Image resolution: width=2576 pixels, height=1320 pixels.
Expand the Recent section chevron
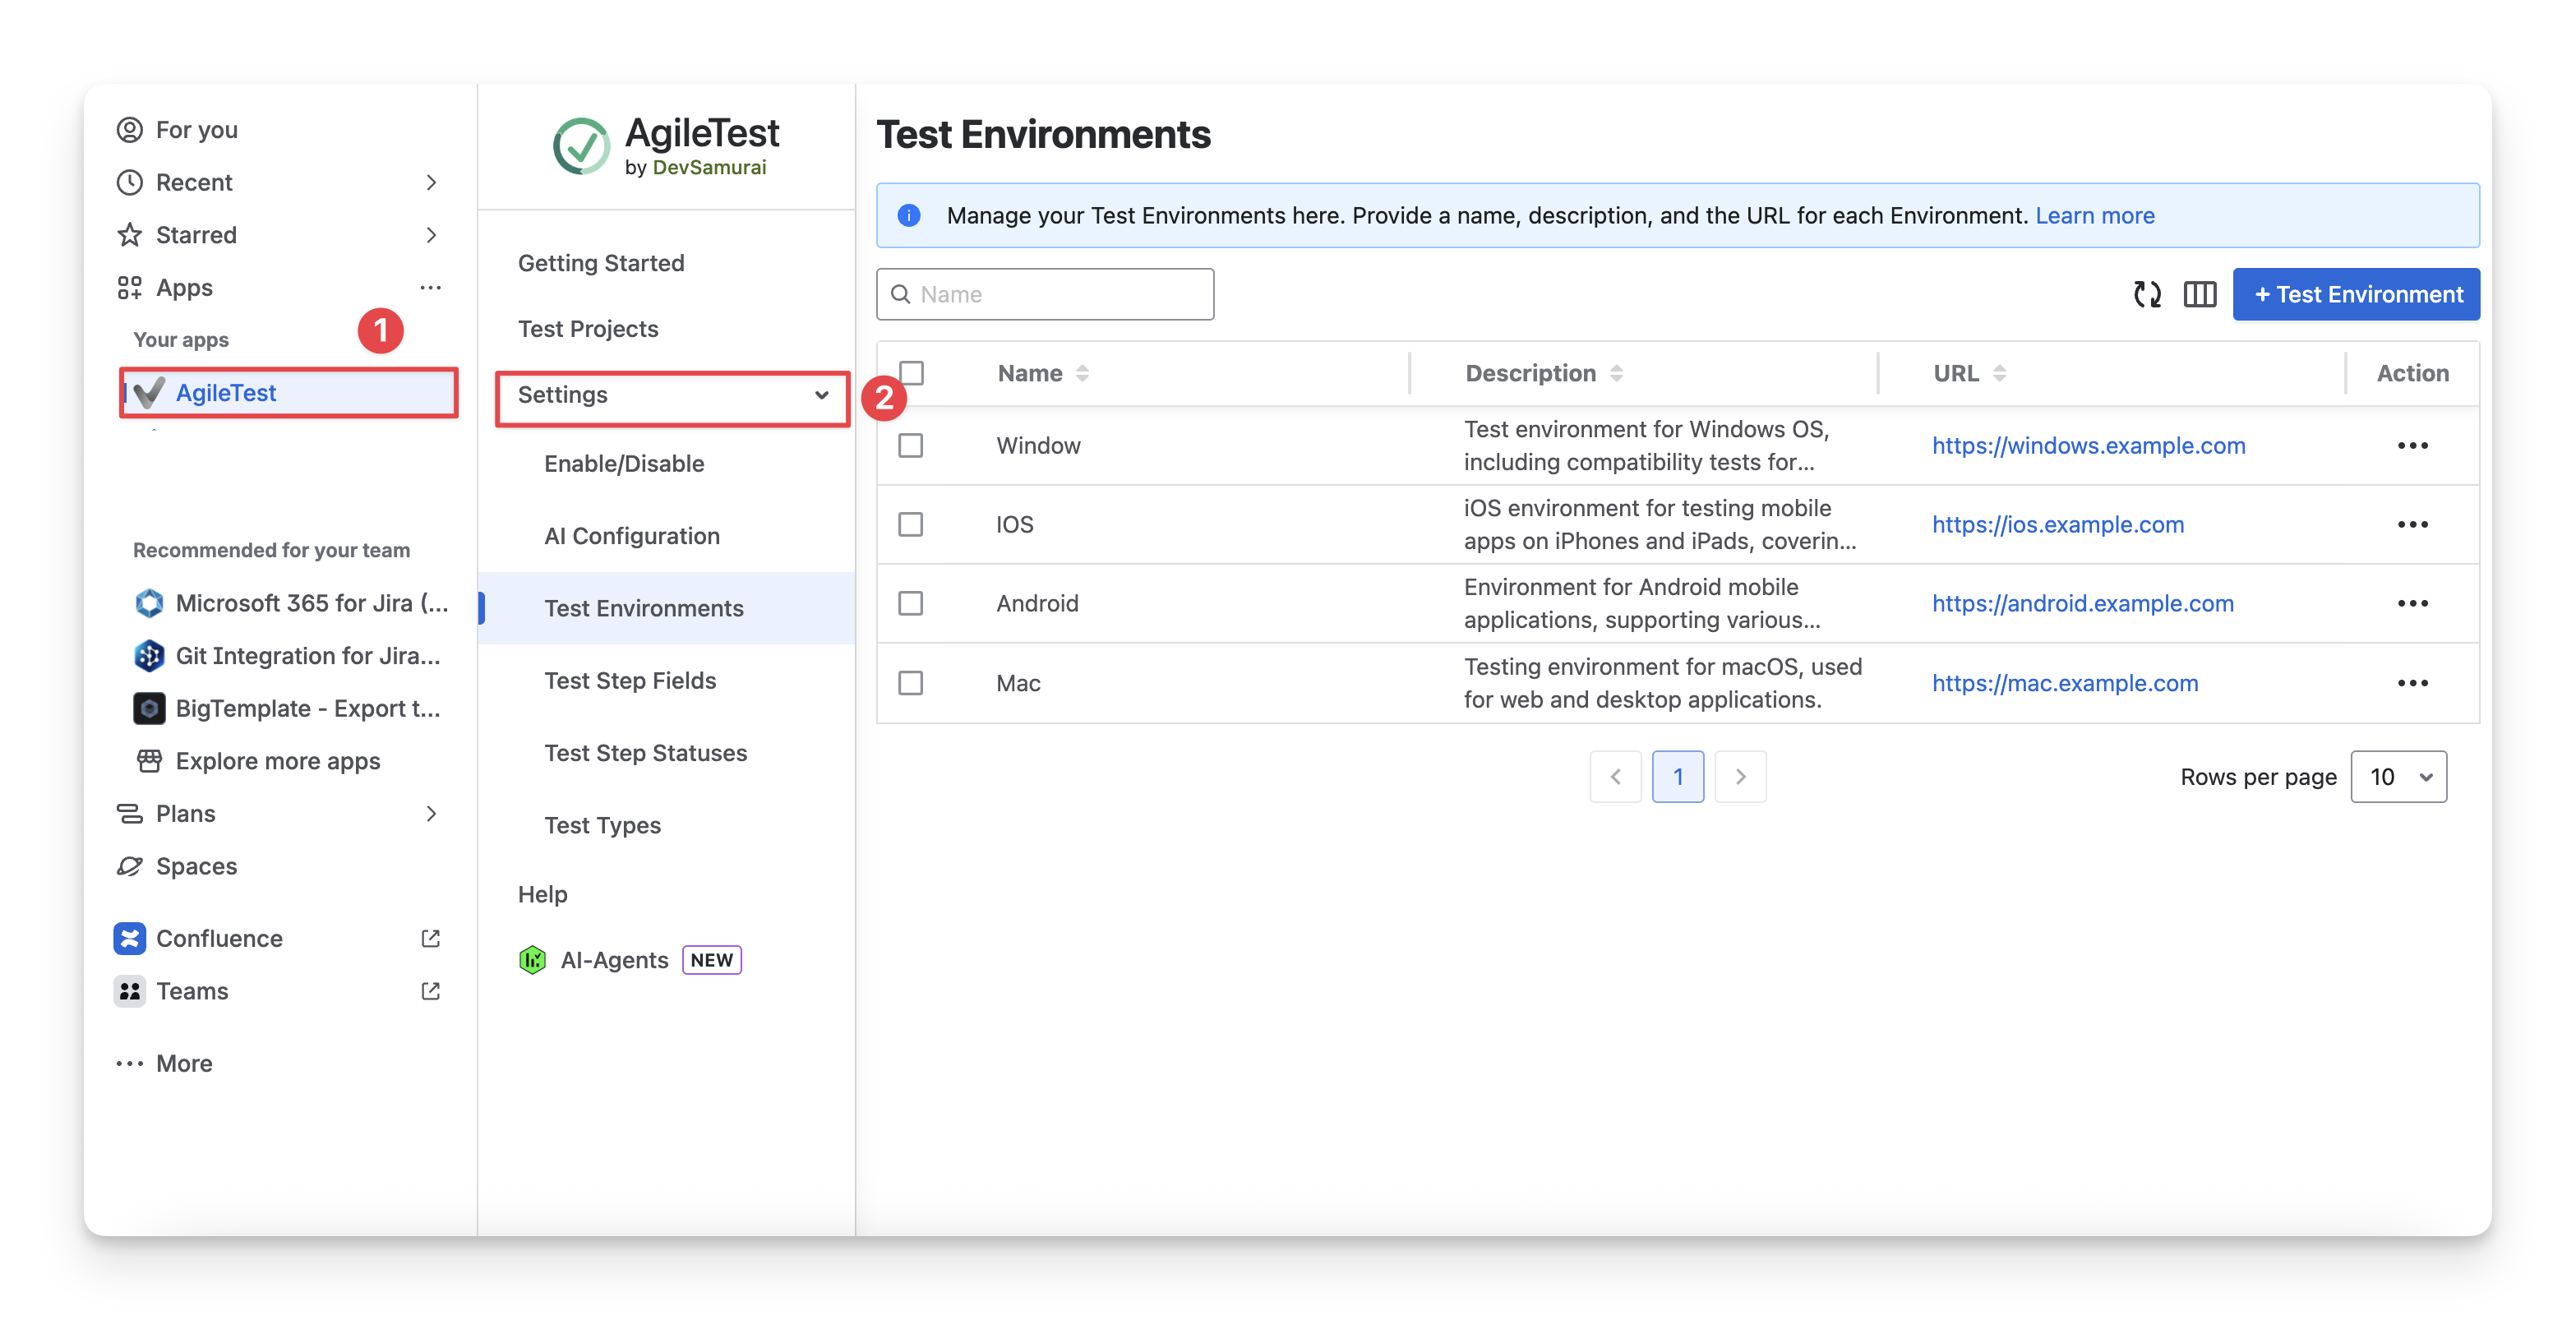[x=431, y=182]
